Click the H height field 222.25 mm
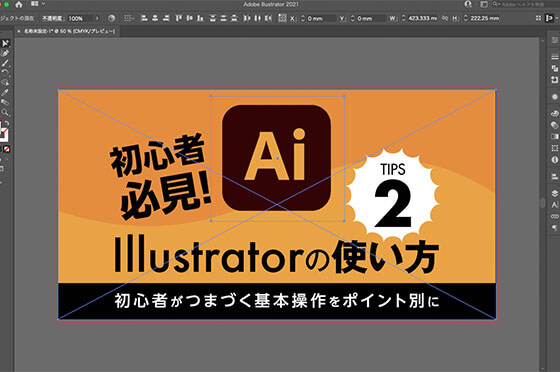This screenshot has width=560, height=372. pos(485,18)
